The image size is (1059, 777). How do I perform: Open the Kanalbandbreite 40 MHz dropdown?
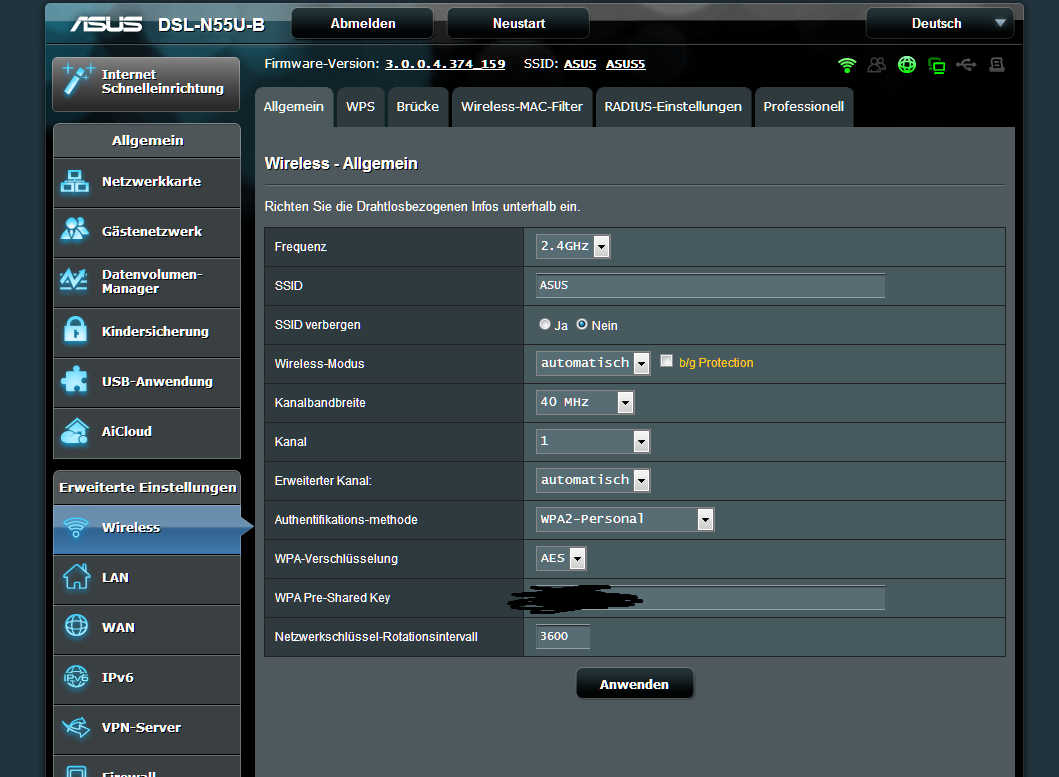pos(585,402)
